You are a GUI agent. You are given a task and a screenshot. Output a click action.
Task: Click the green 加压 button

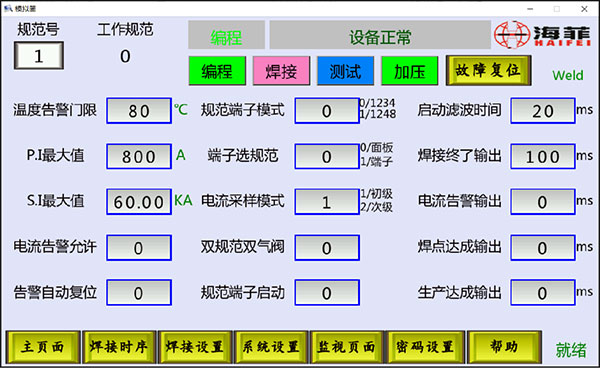tap(410, 71)
